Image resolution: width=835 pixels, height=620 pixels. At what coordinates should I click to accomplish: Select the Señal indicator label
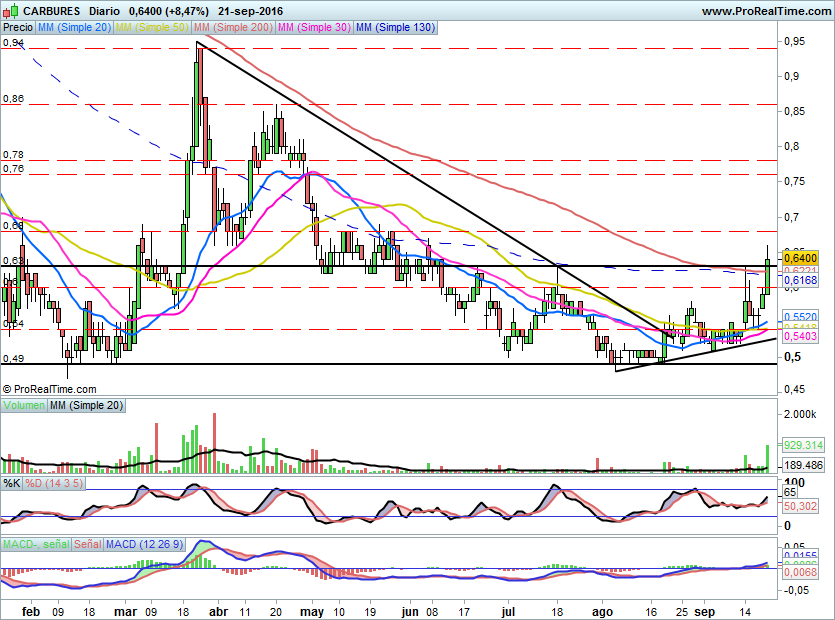coord(86,543)
